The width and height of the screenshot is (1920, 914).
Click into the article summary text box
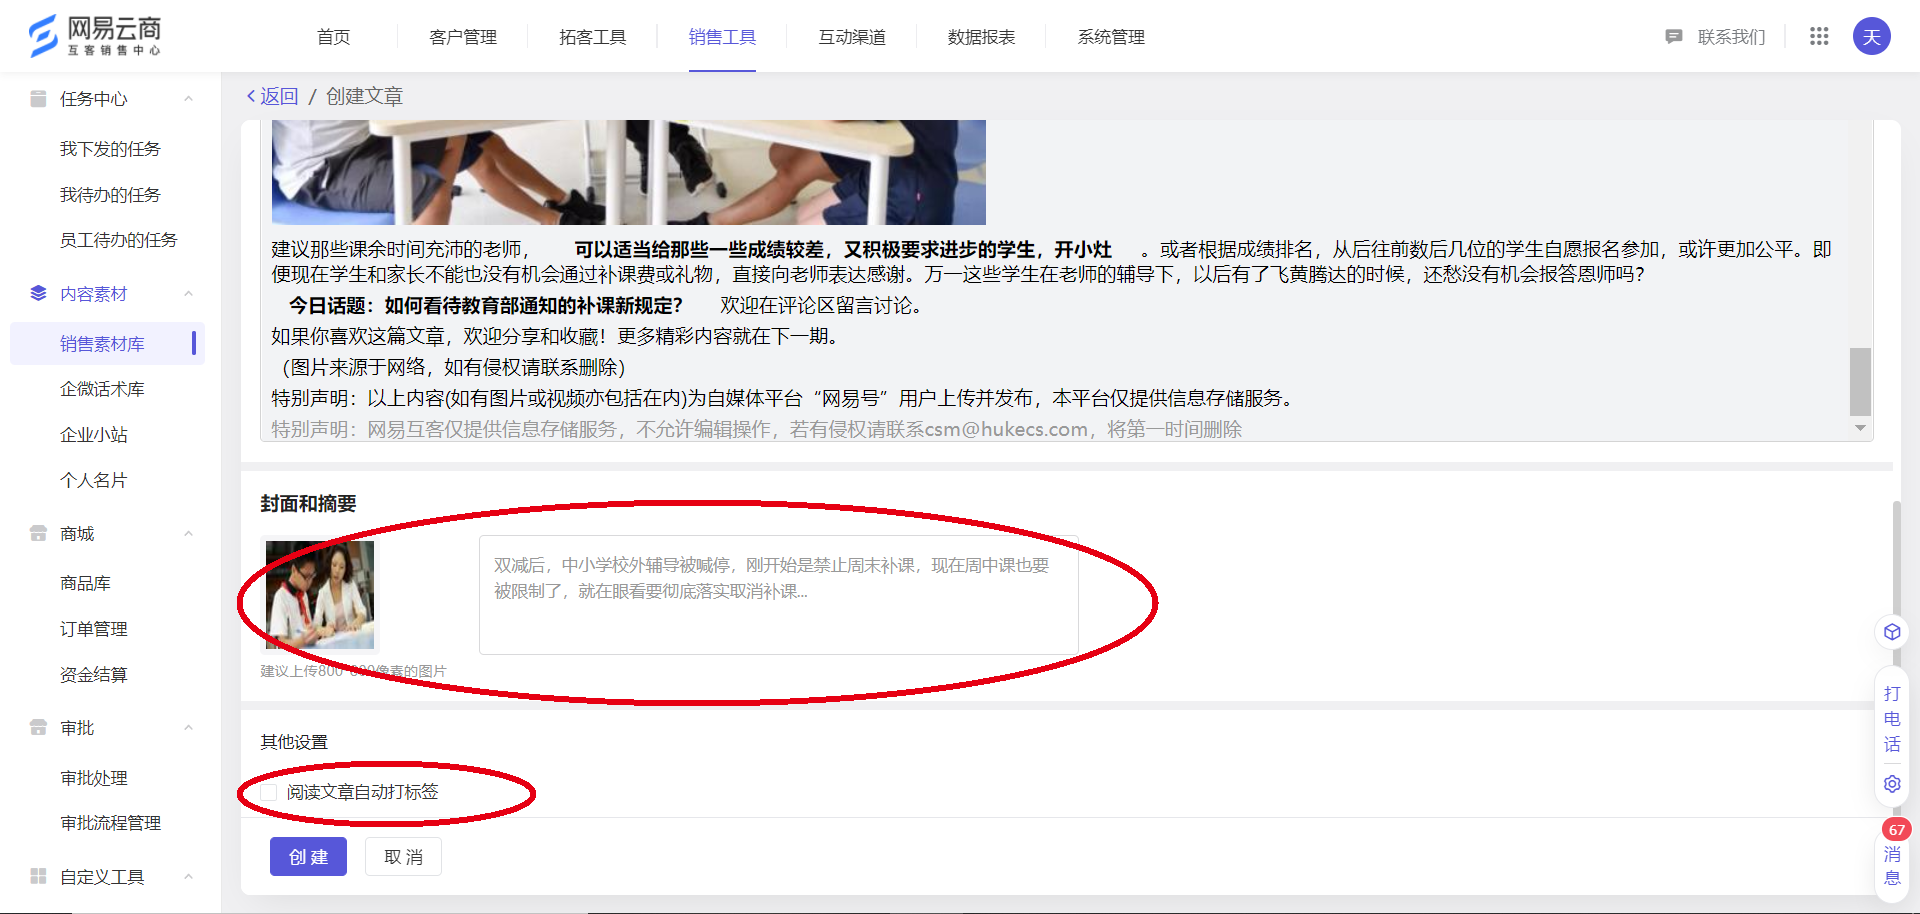click(x=778, y=595)
